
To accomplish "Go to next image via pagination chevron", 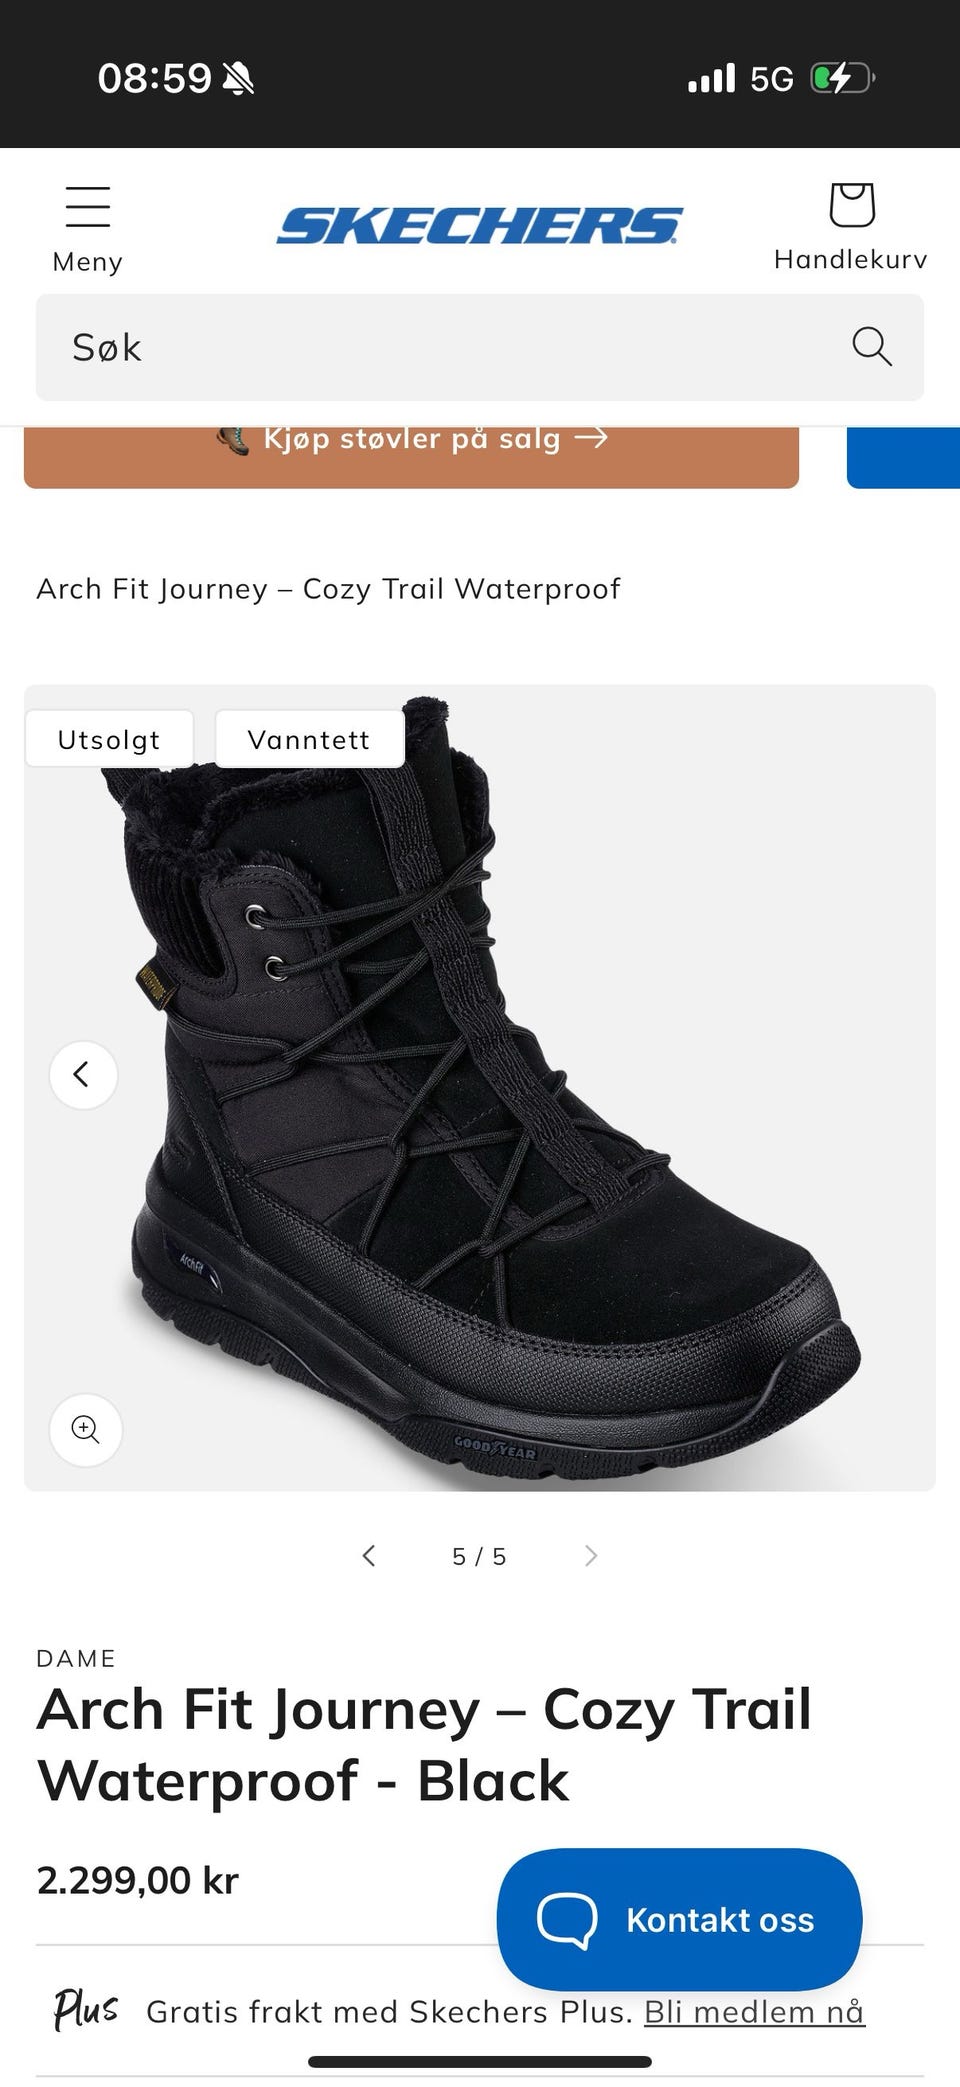I will pyautogui.click(x=591, y=1555).
